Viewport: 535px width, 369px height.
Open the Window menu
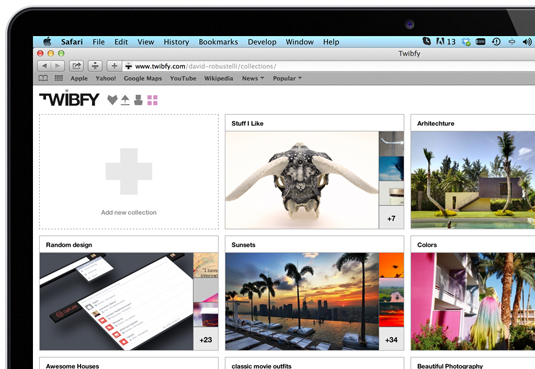point(300,42)
